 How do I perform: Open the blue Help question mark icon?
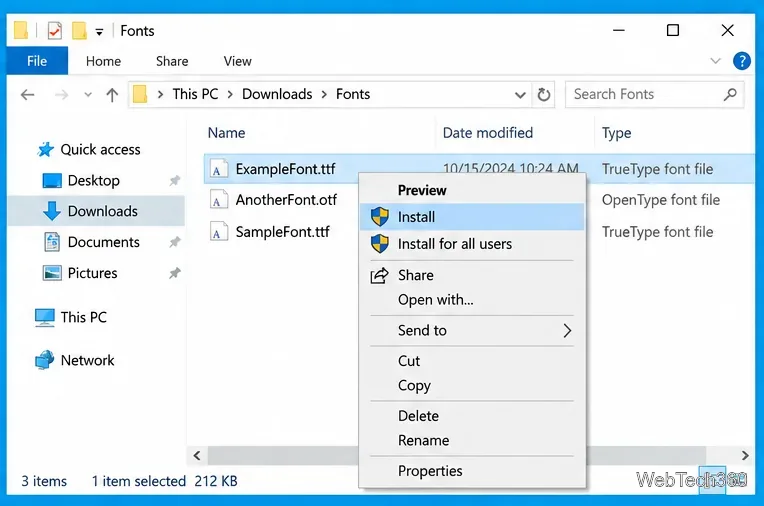tap(742, 61)
